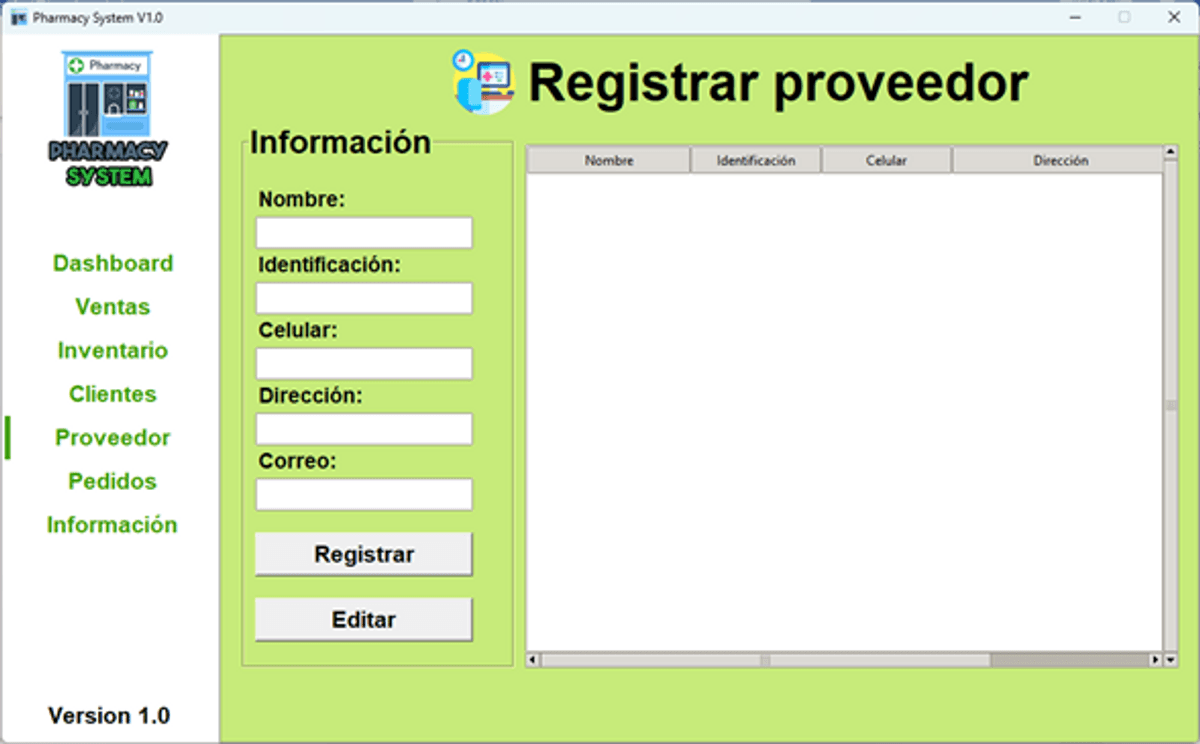Click the Pharmacy System logo image
Viewport: 1200px width, 744px height.
[x=108, y=118]
